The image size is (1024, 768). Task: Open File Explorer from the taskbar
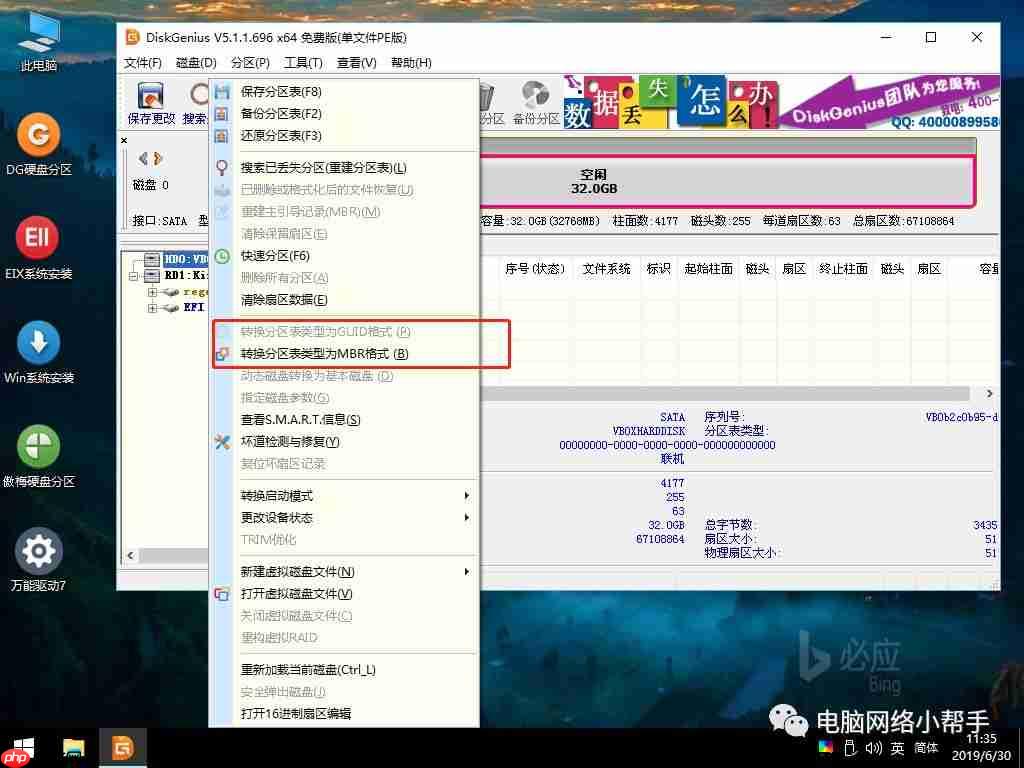[x=73, y=747]
